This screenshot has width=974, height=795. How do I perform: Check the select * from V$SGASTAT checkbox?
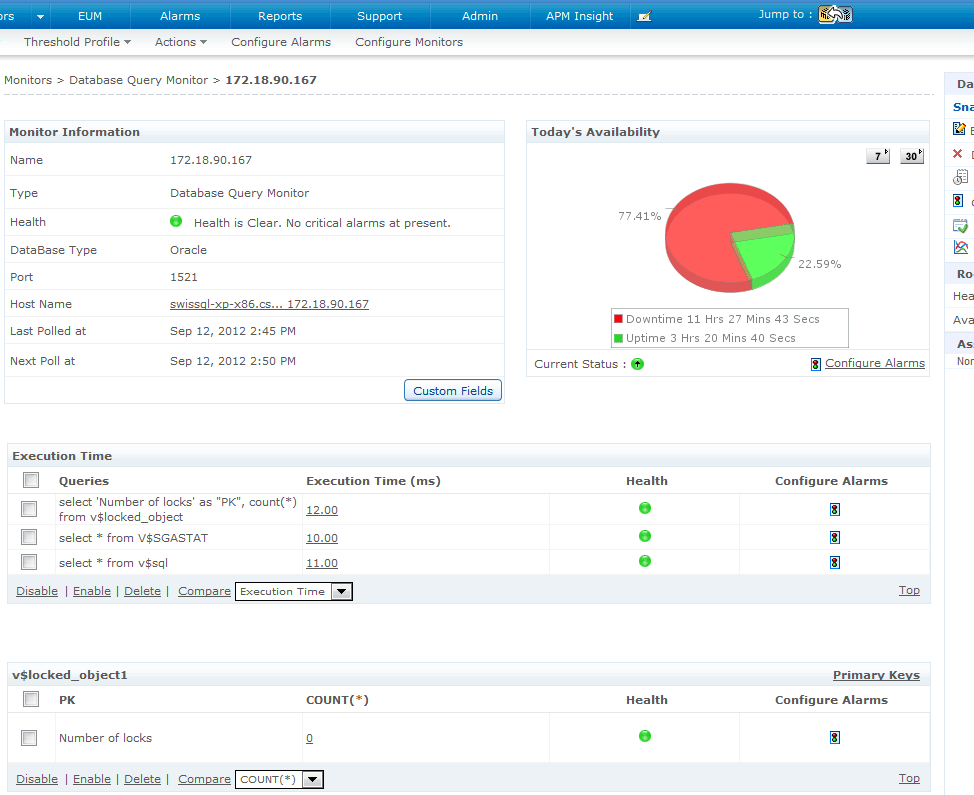(29, 537)
